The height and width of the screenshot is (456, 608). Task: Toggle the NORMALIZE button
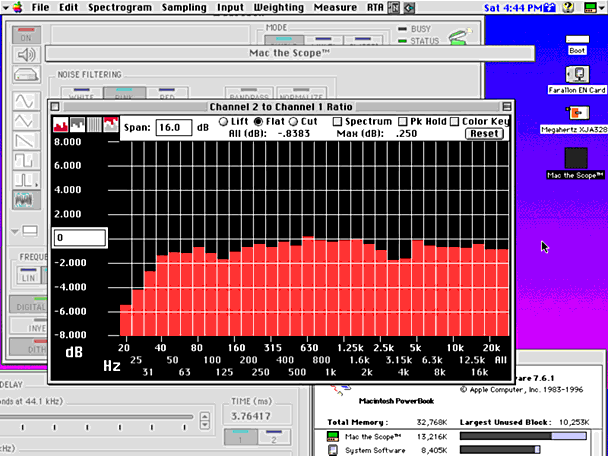301,93
